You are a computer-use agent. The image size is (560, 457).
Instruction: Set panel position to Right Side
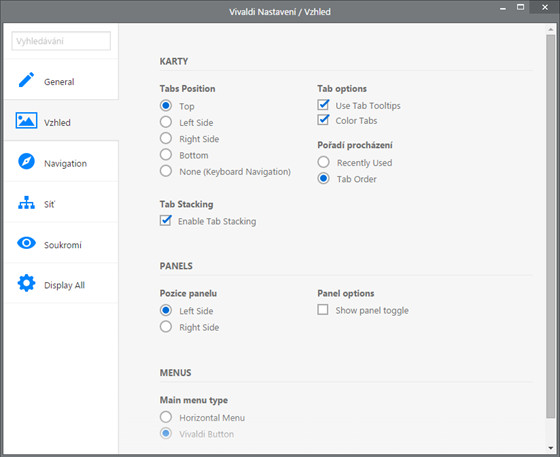[166, 327]
